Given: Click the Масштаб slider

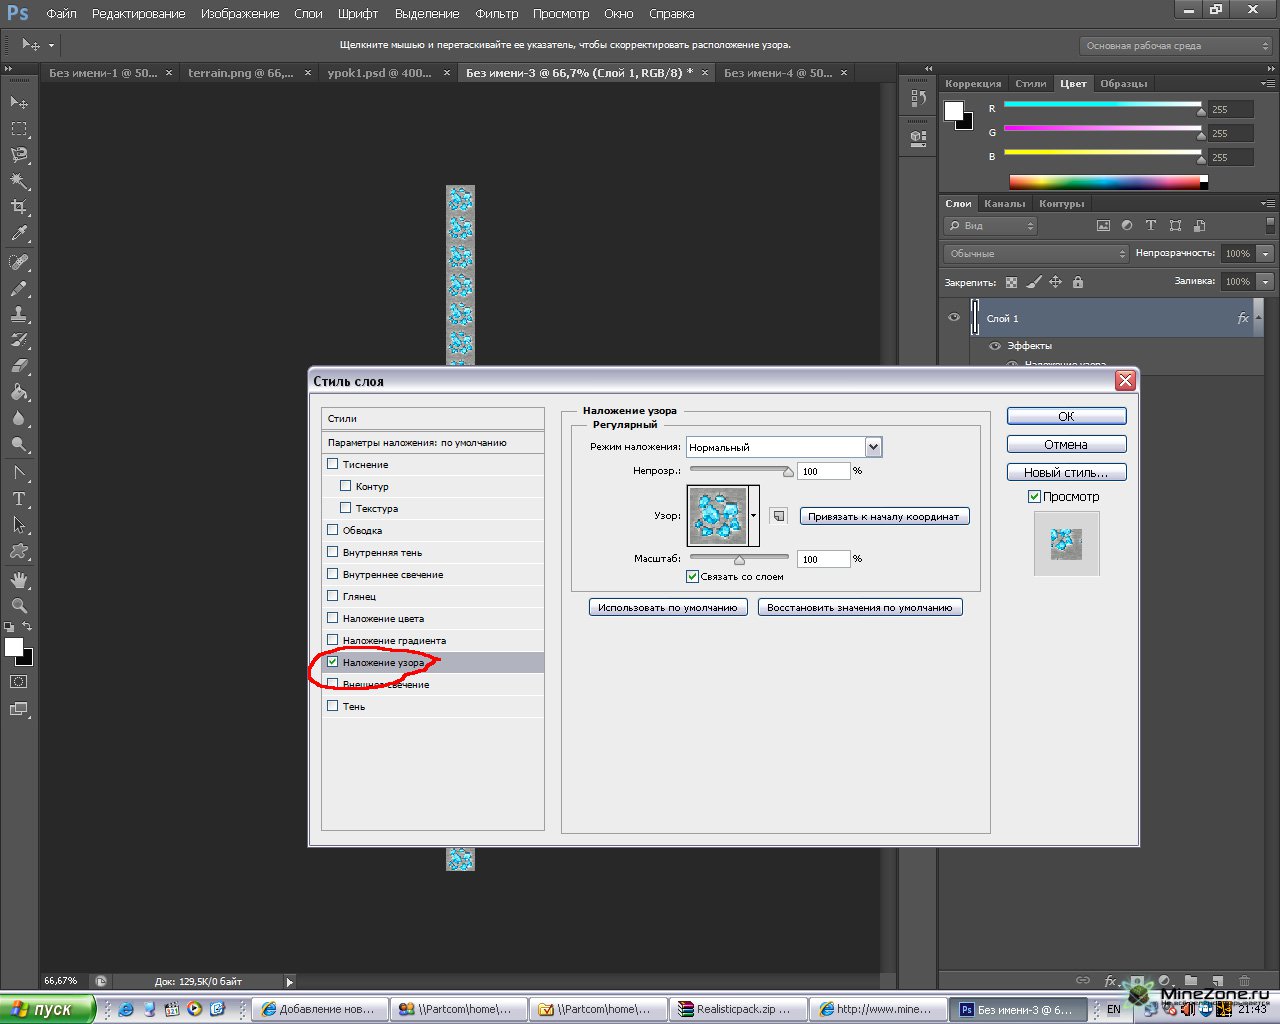Looking at the screenshot, I should coord(739,559).
